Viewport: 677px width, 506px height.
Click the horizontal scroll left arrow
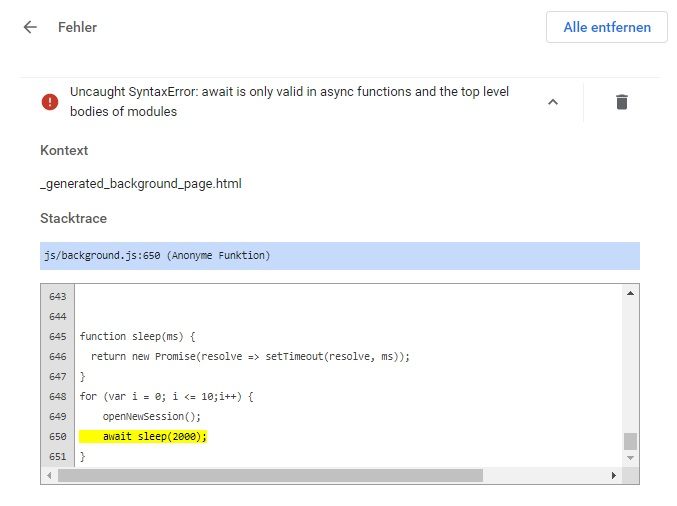49,475
